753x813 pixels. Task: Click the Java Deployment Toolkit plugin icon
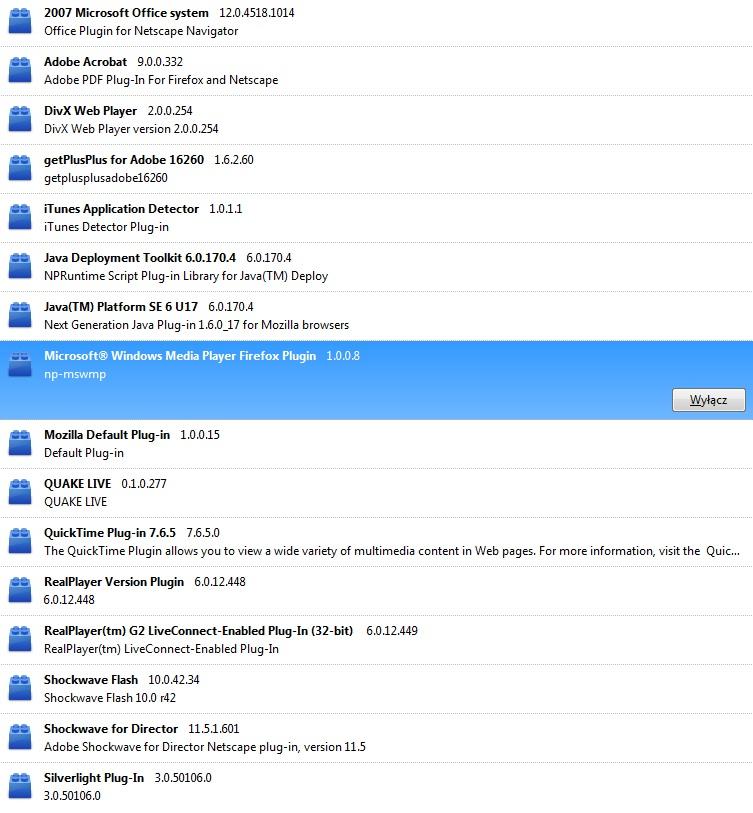pyautogui.click(x=20, y=266)
